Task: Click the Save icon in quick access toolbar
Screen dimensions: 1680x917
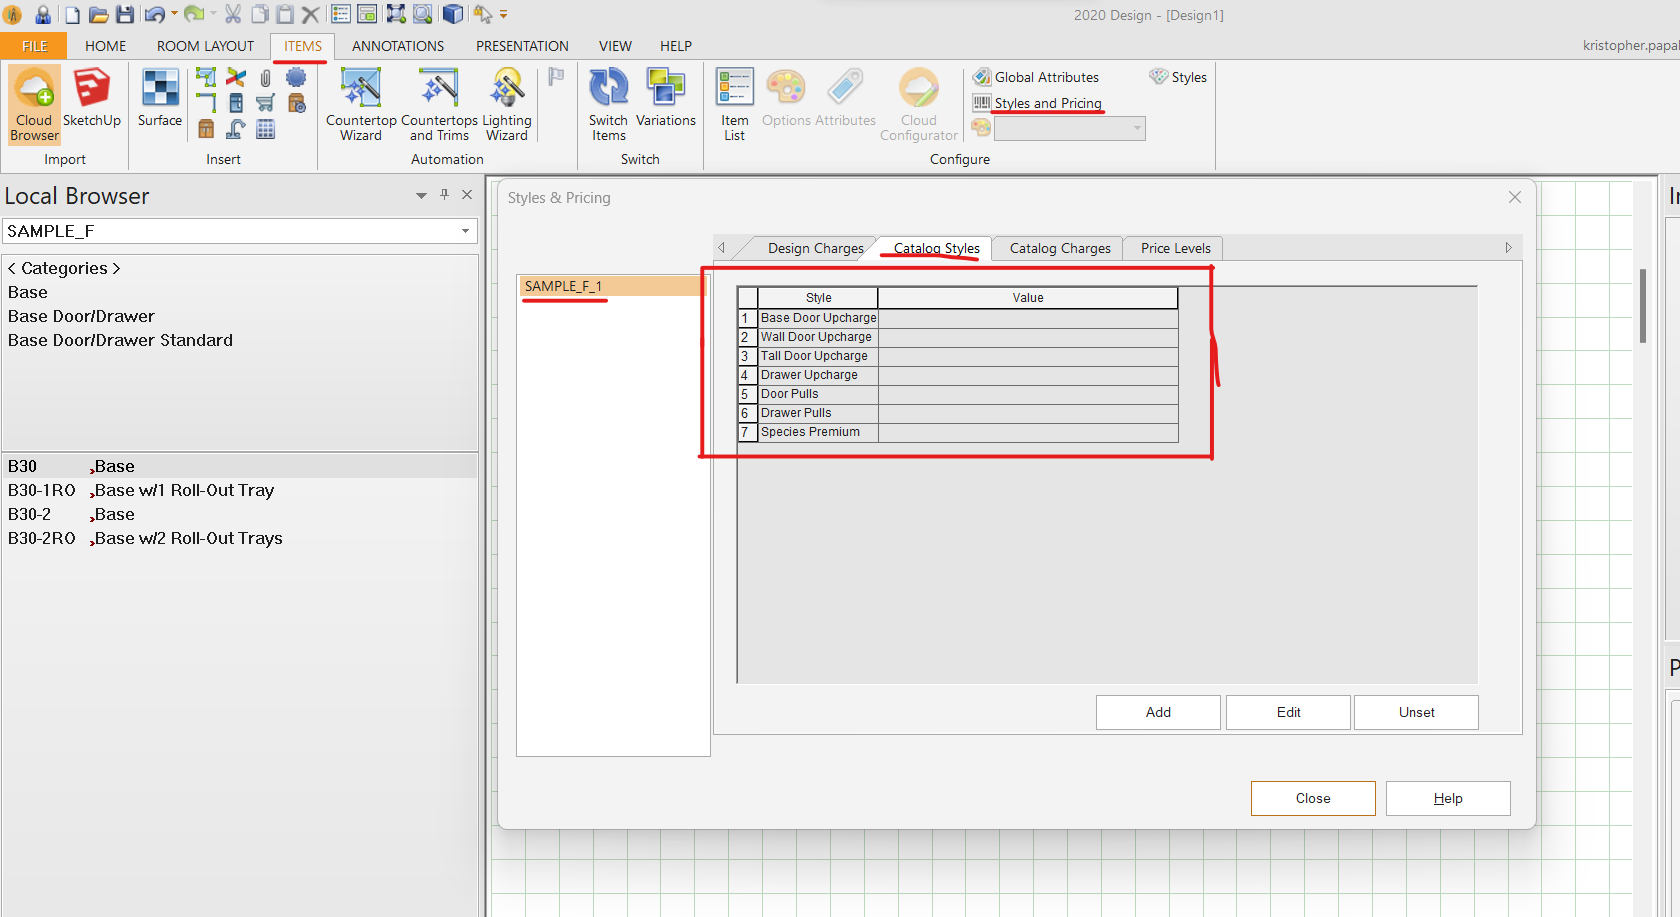Action: click(x=125, y=15)
